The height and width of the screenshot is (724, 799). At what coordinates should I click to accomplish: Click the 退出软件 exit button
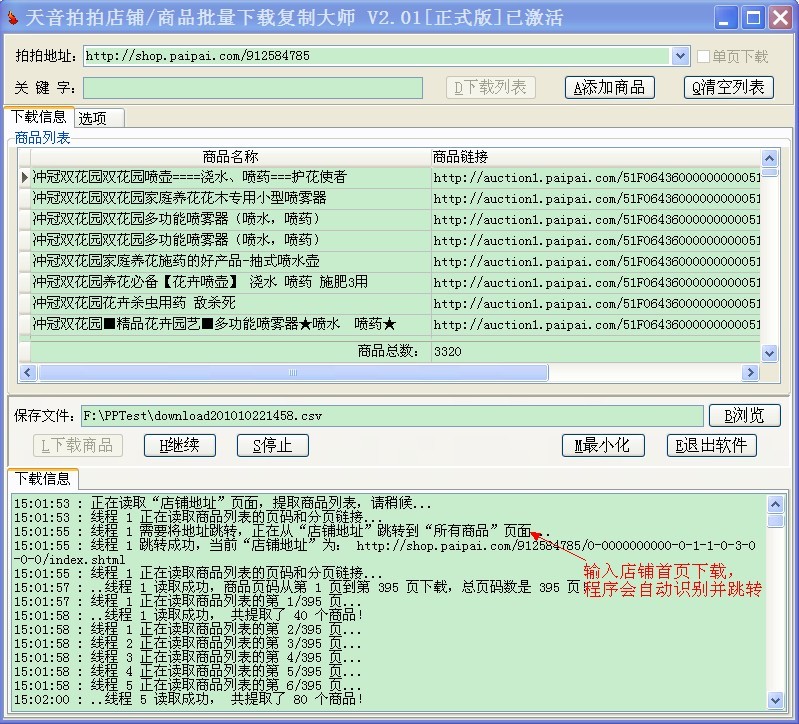(x=711, y=446)
